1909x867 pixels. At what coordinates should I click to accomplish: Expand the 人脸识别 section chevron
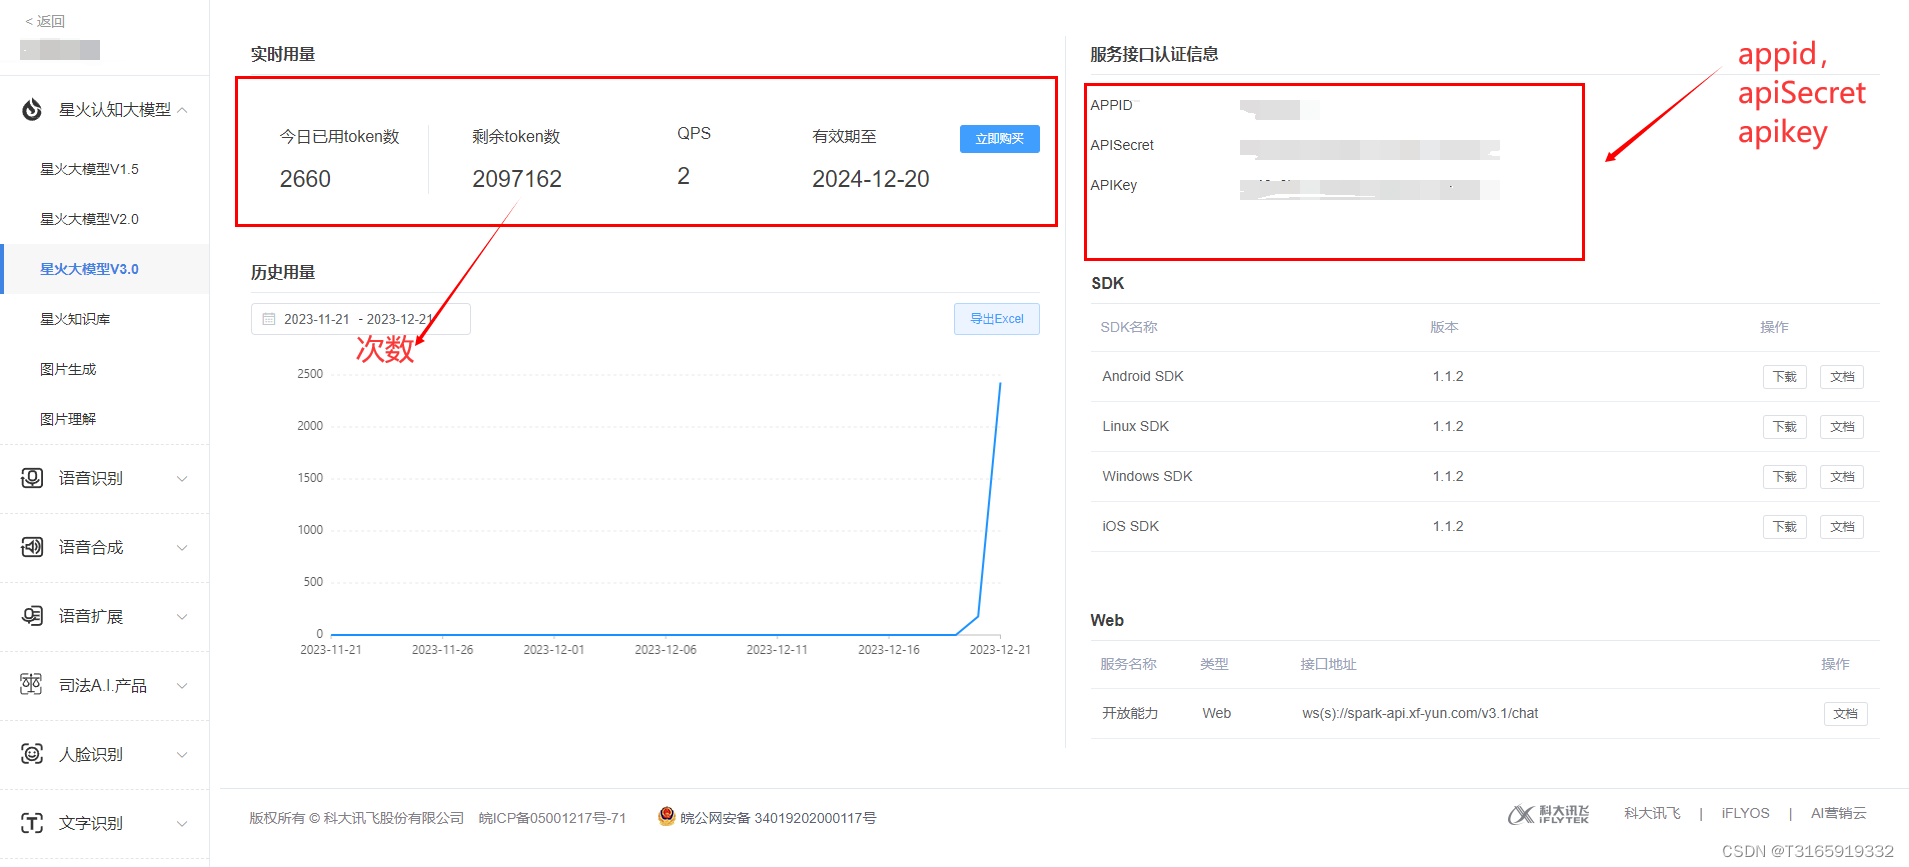click(182, 755)
